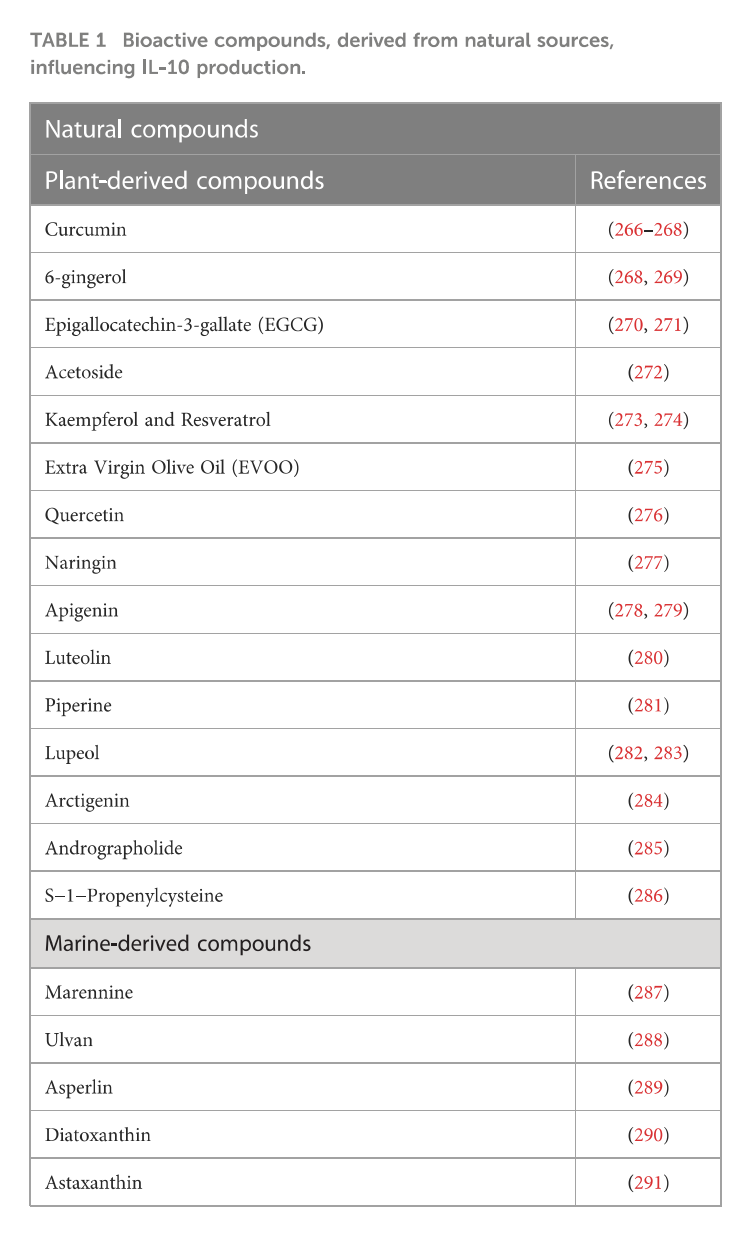Open the Ulvan citation 288
The width and height of the screenshot is (749, 1235).
[648, 1040]
